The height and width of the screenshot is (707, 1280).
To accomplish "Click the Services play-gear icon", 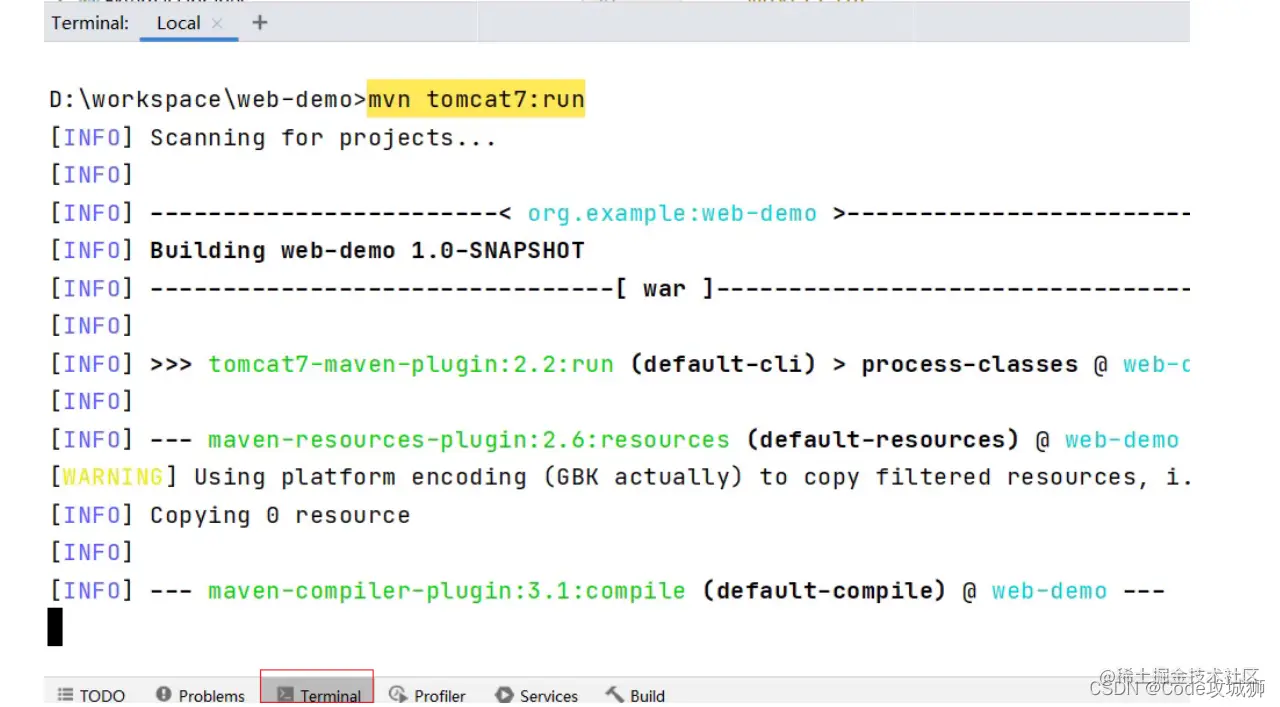I will coord(504,695).
